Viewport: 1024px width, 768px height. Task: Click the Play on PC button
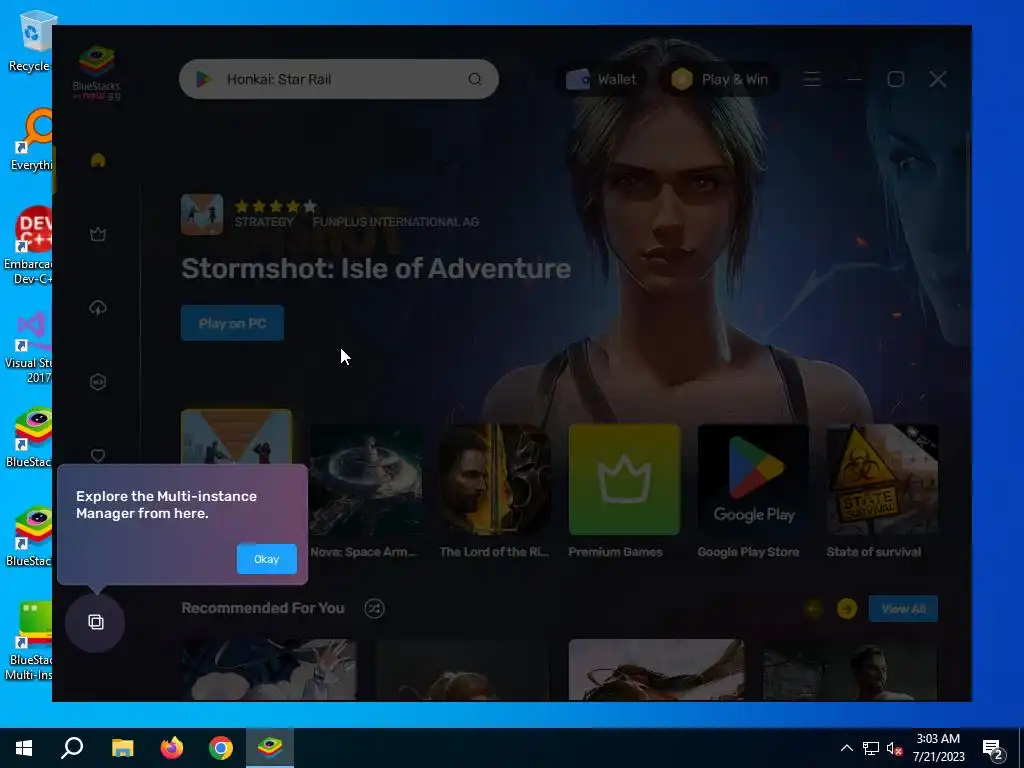coord(232,323)
